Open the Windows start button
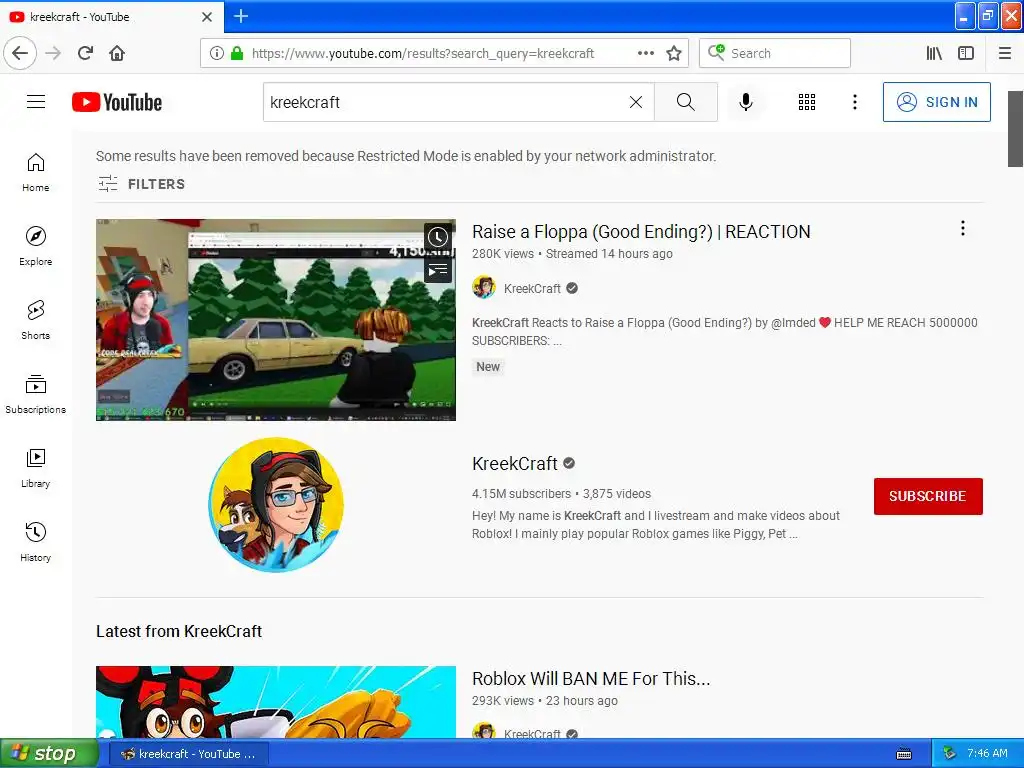 point(49,754)
